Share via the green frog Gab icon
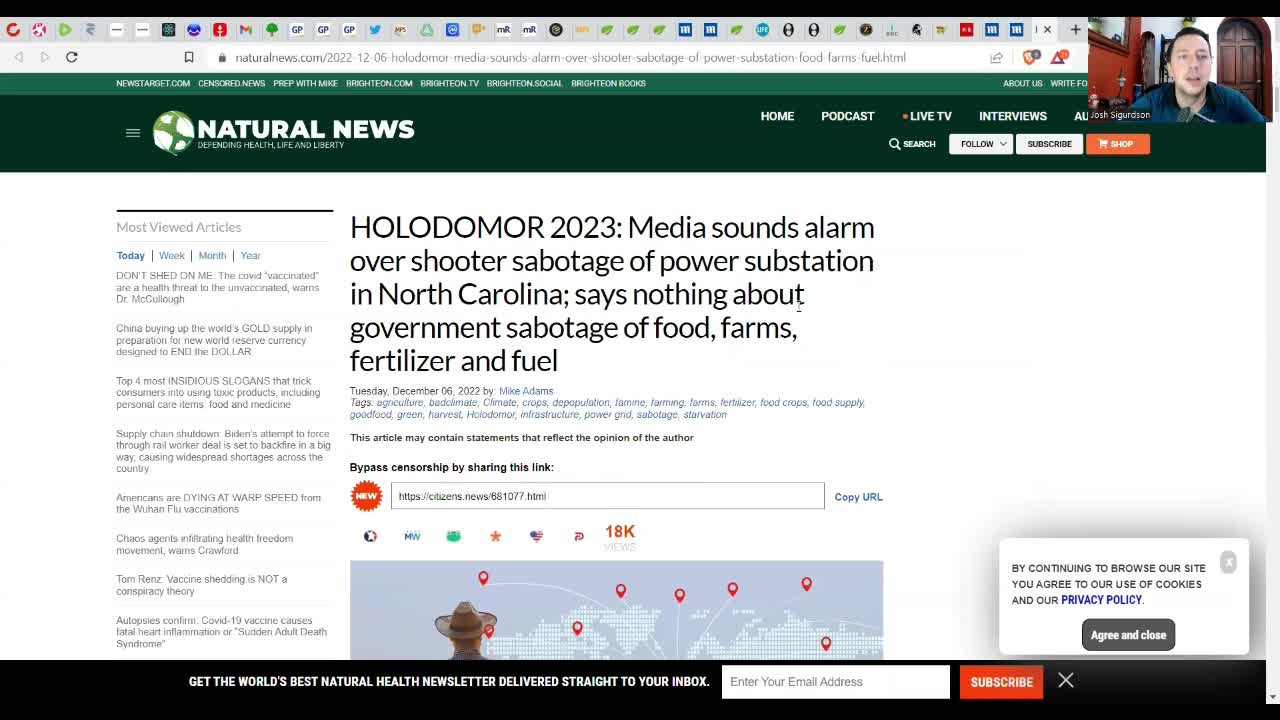This screenshot has height=720, width=1280. click(x=453, y=536)
